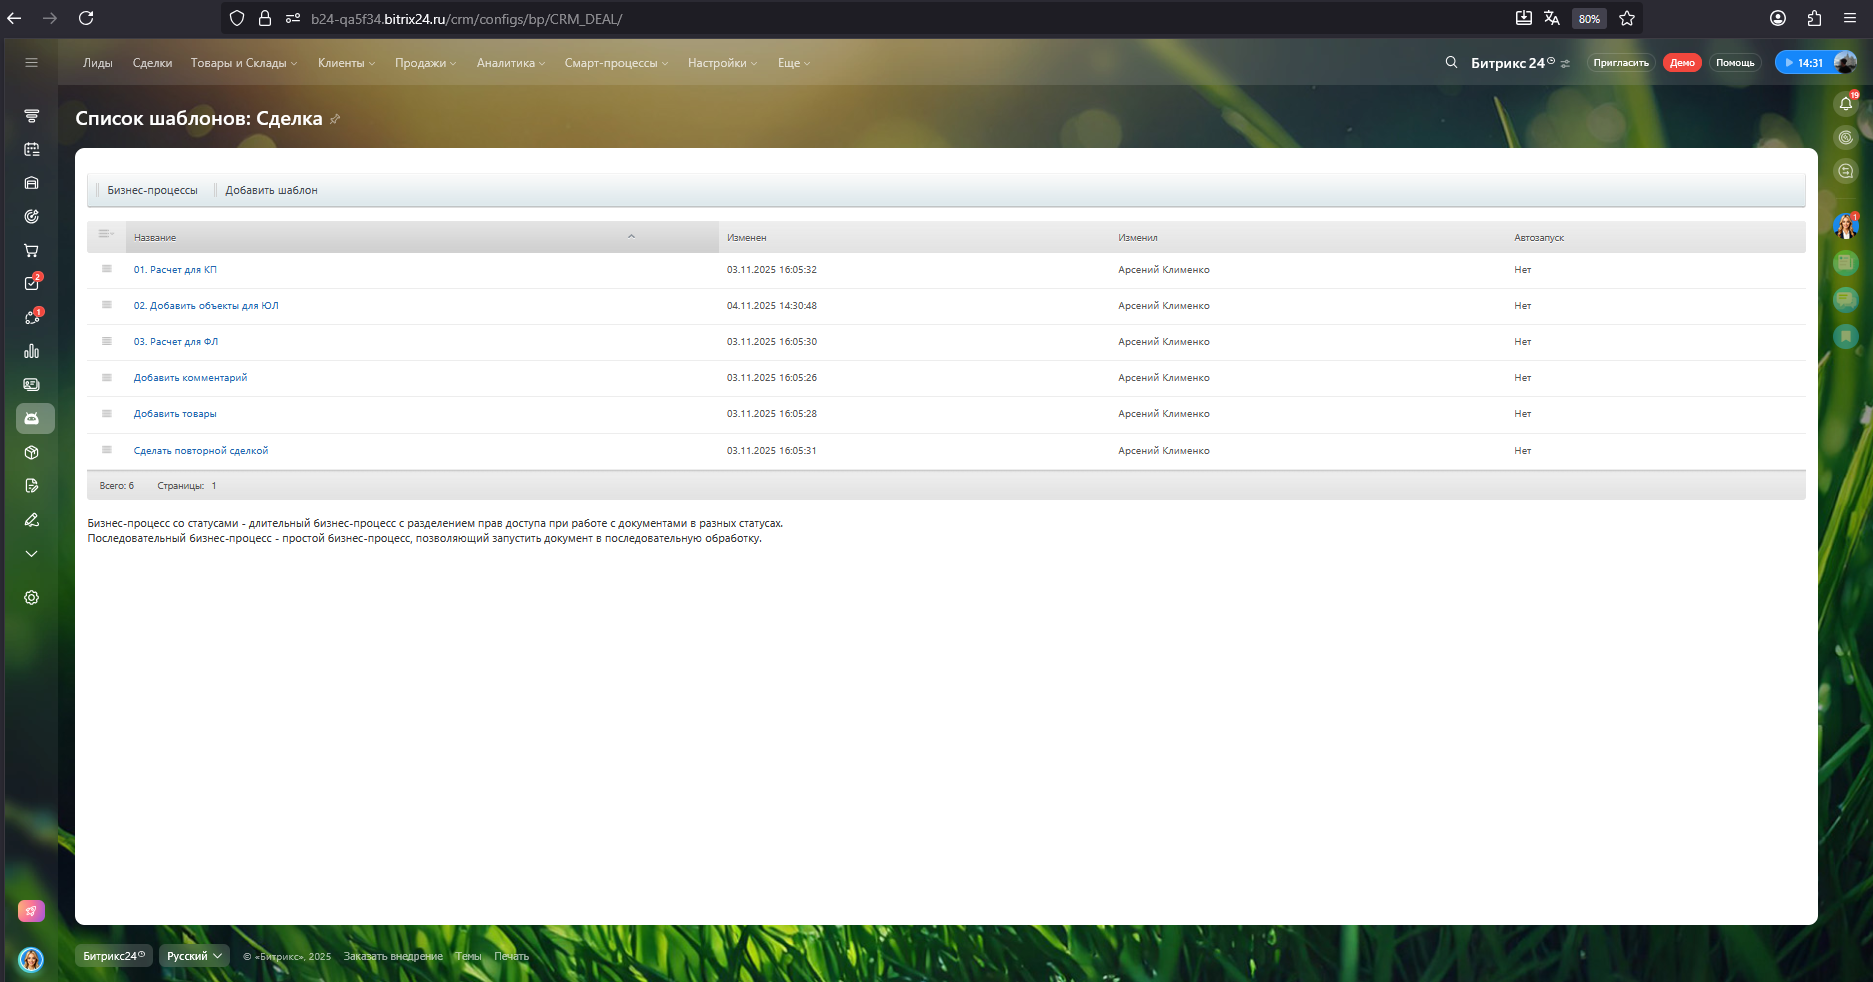Open template 02. Добавить объекты для ЮЛ
The height and width of the screenshot is (982, 1873).
[x=206, y=306]
